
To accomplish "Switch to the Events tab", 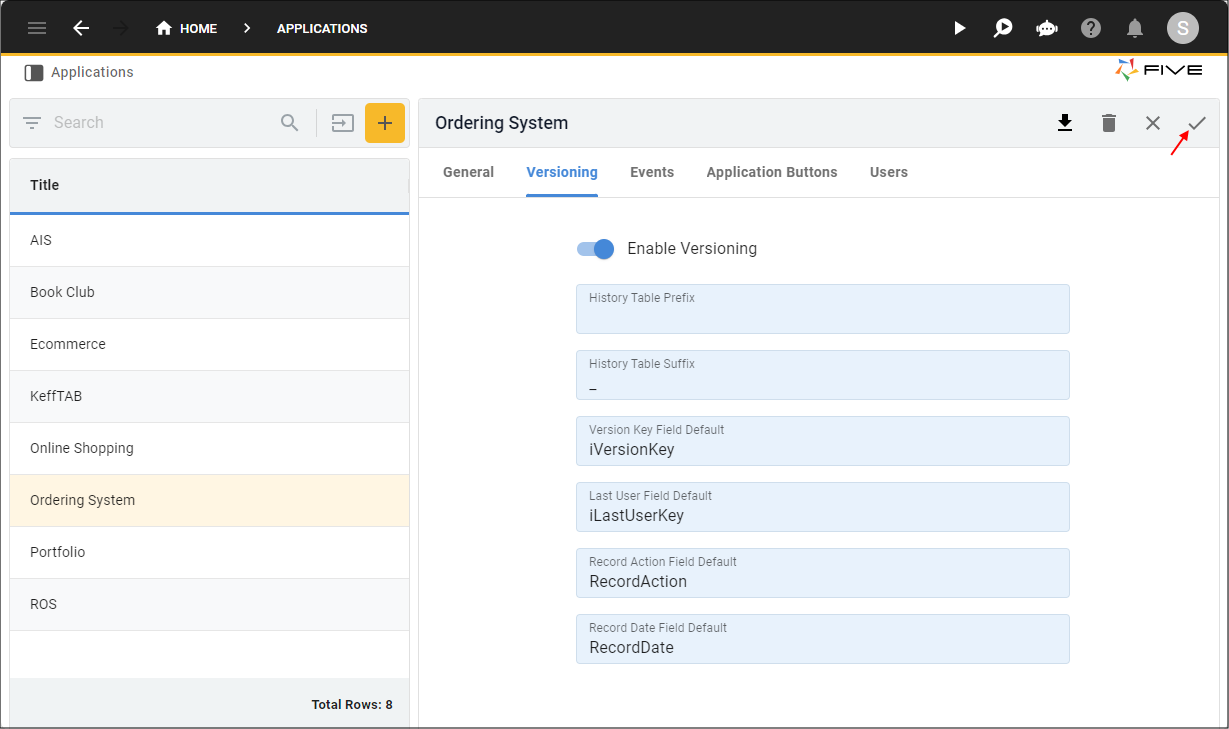I will click(652, 172).
